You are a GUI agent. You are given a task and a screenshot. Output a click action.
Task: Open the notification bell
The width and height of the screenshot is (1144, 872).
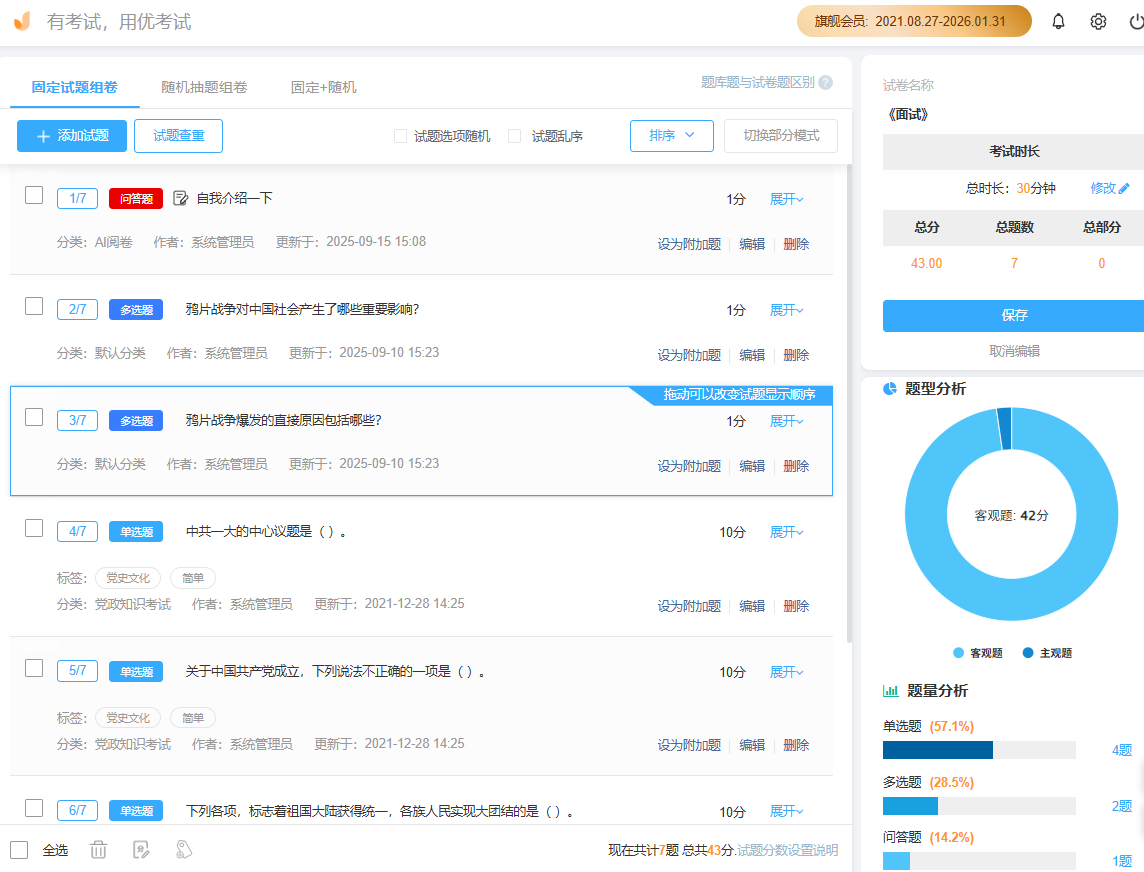[x=1058, y=21]
